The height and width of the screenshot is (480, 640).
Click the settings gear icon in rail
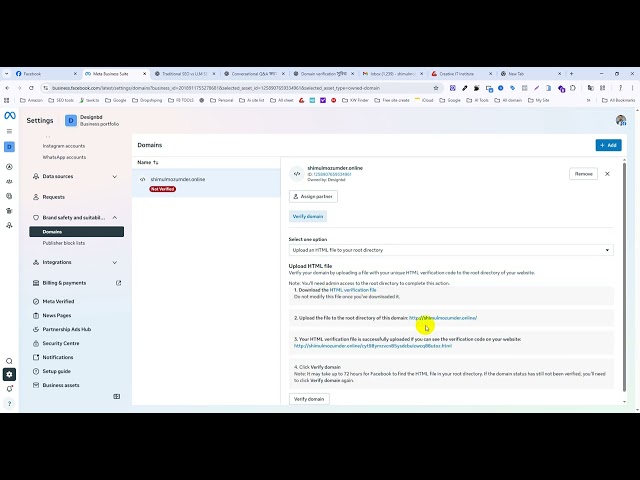9,375
